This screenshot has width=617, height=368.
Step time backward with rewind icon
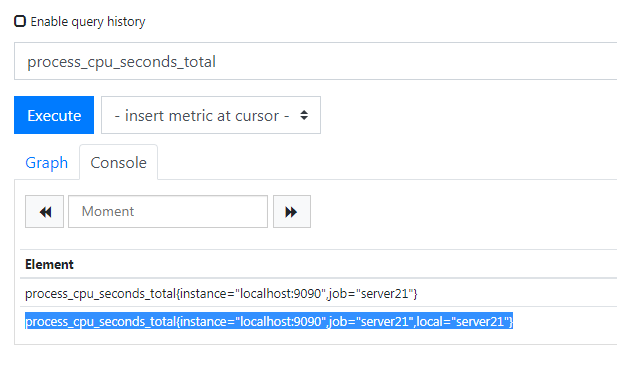click(x=44, y=211)
